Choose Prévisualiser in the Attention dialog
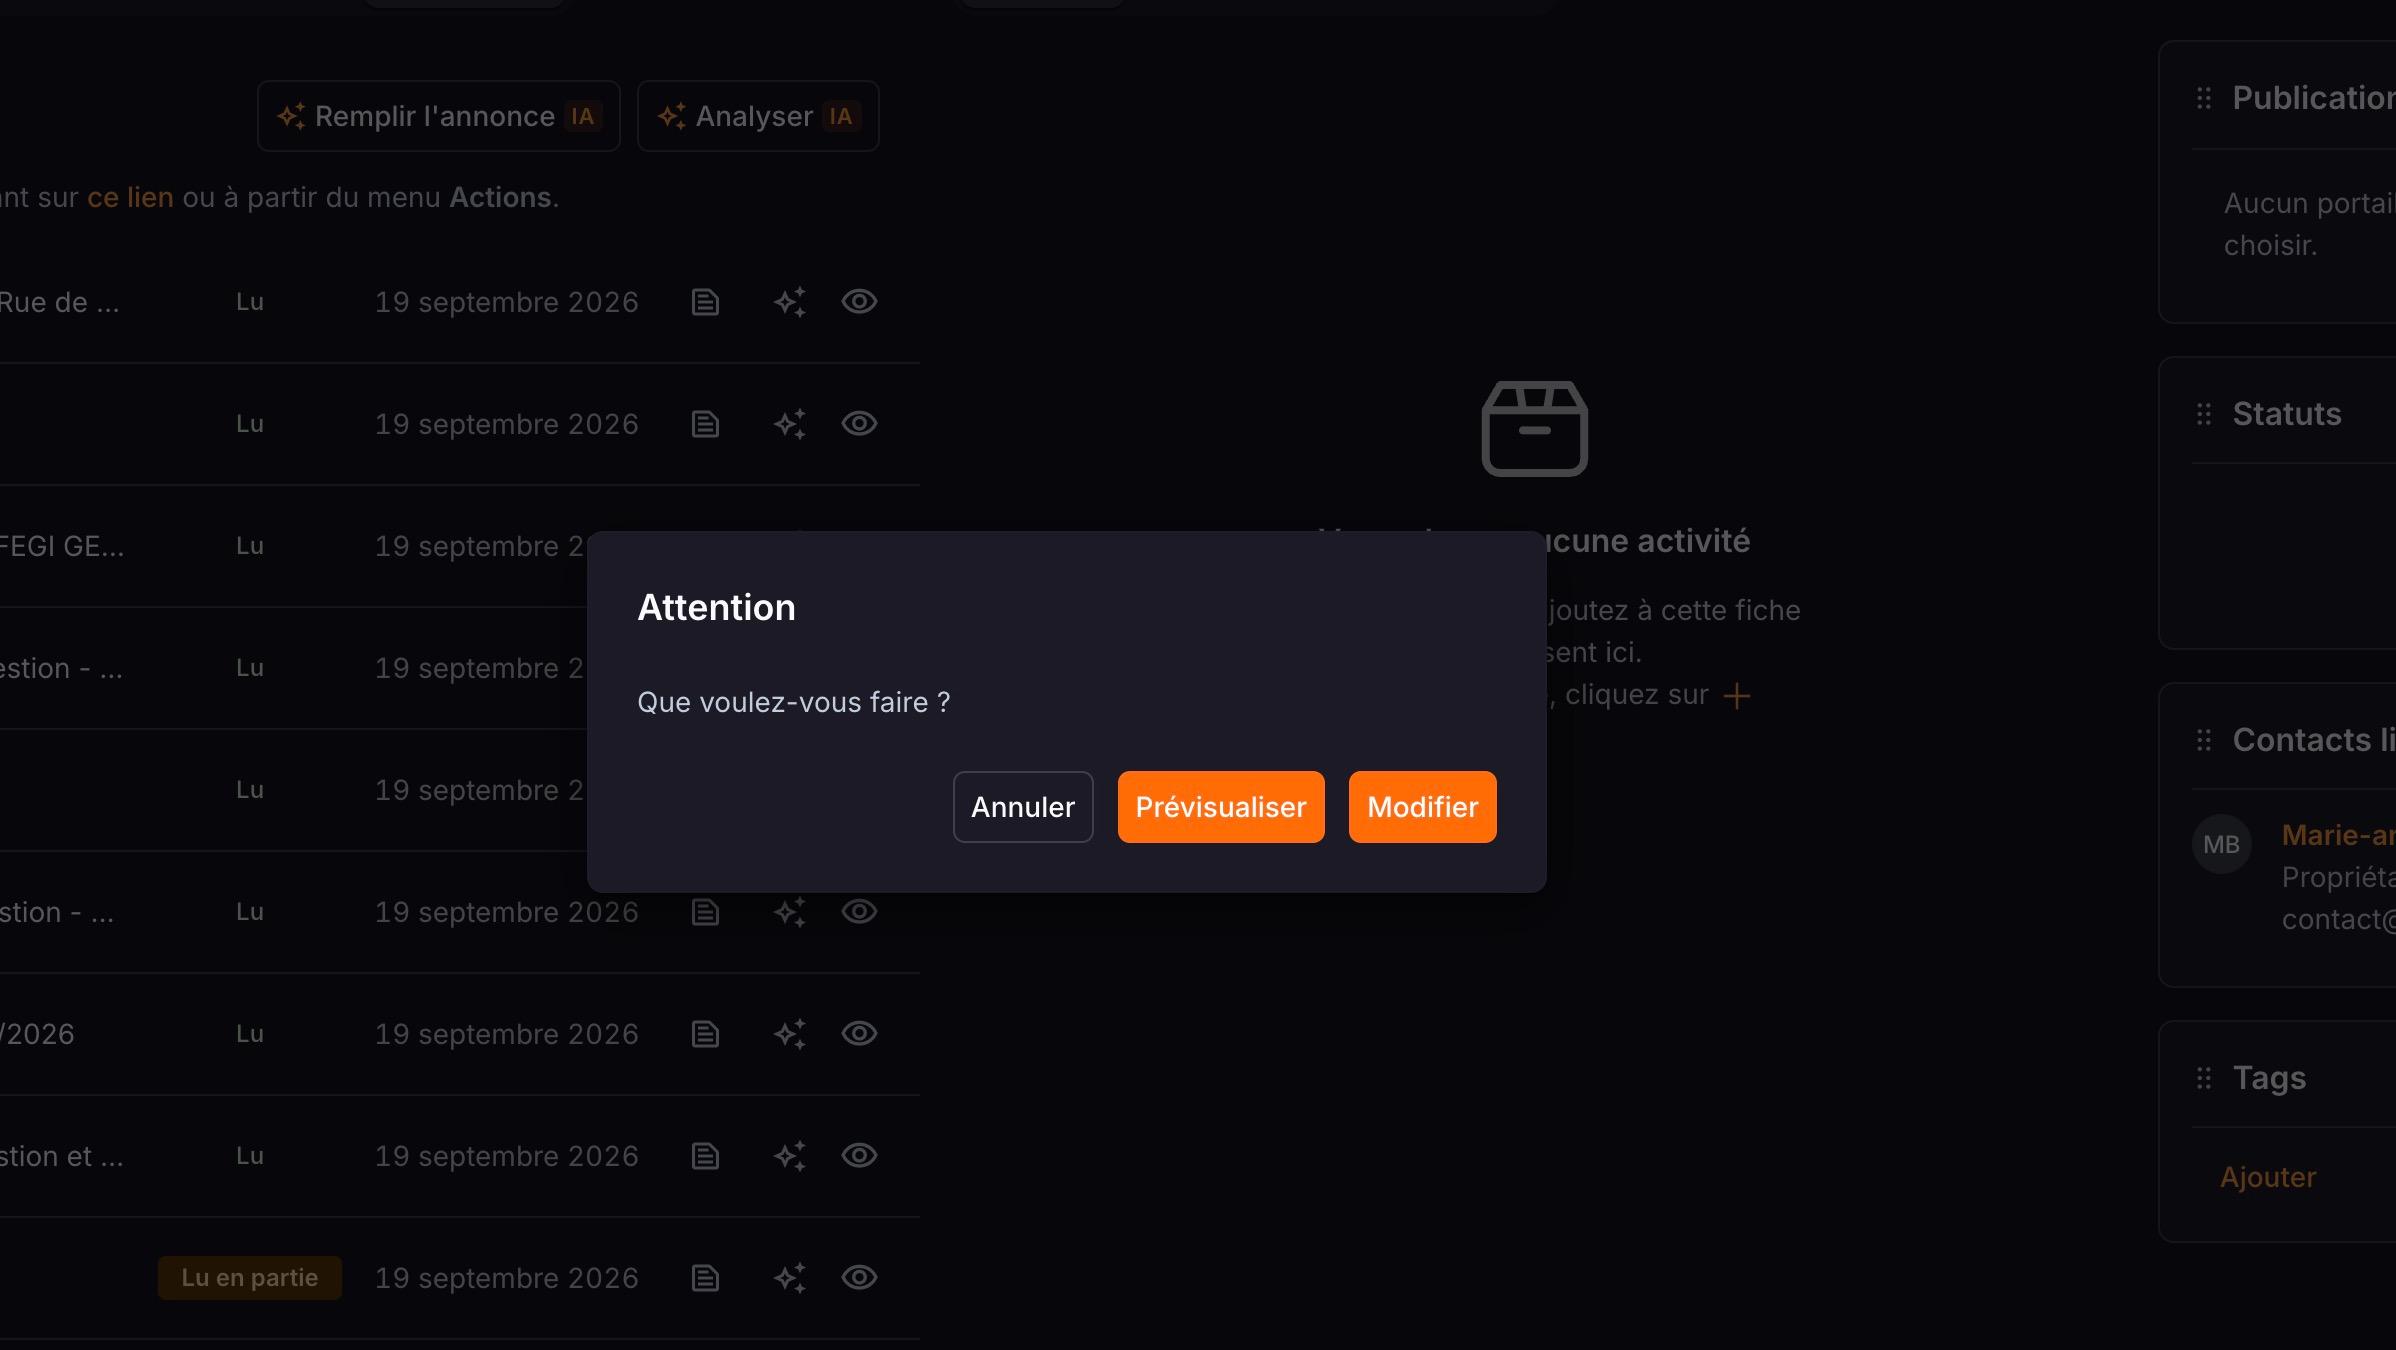The width and height of the screenshot is (2396, 1350). 1221,807
